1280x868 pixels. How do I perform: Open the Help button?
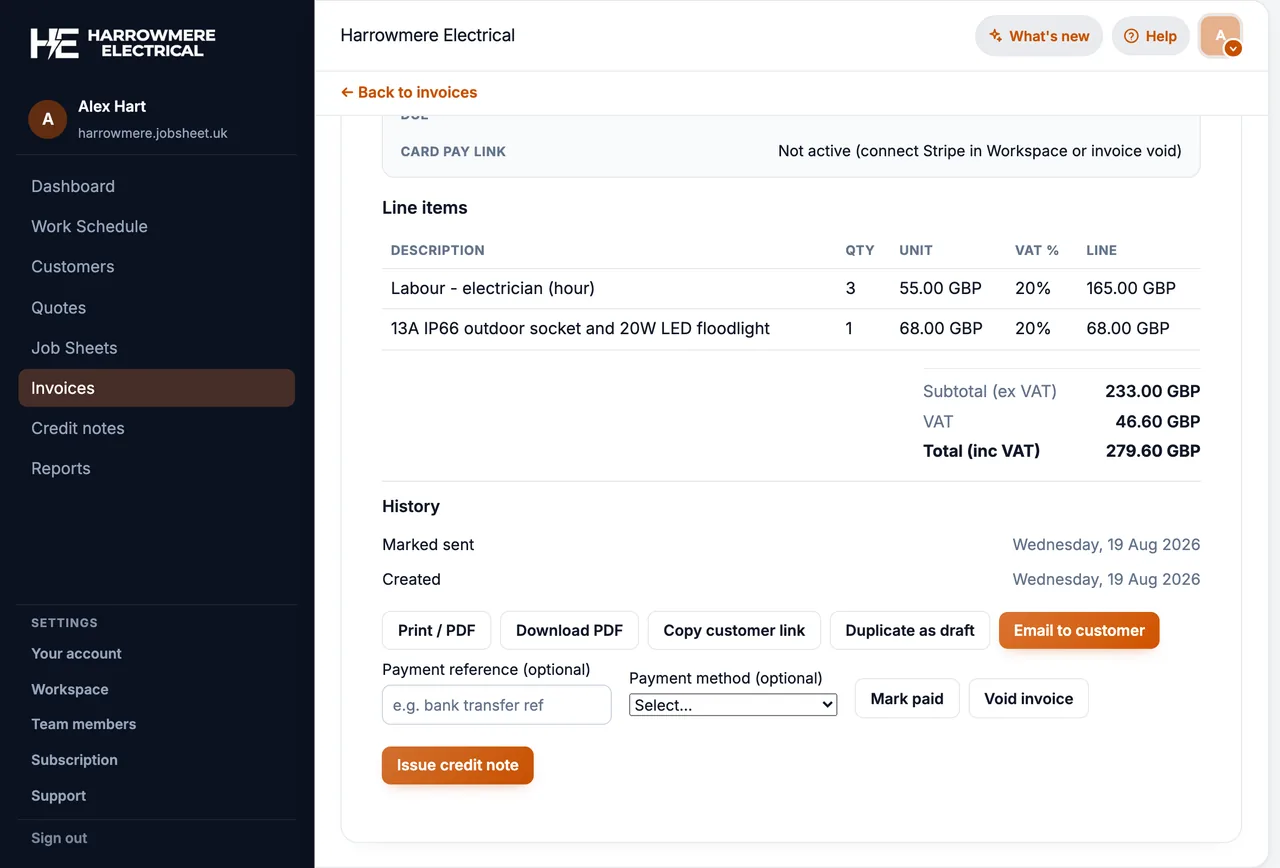pyautogui.click(x=1150, y=36)
